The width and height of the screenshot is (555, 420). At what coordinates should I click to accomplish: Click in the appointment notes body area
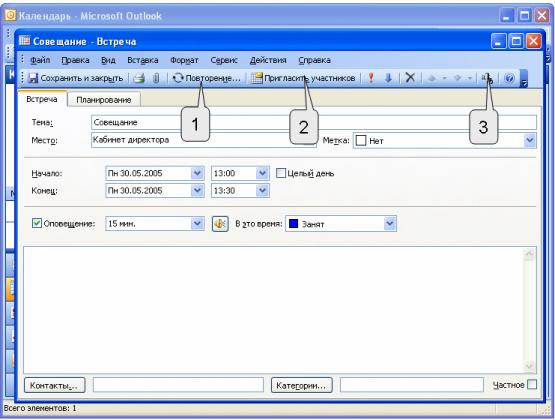[273, 310]
